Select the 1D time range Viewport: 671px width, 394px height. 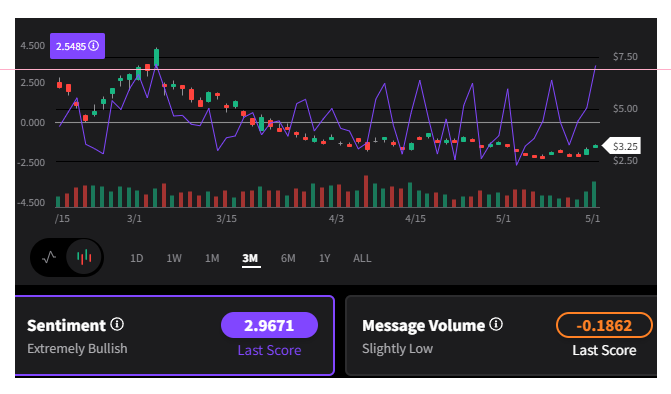[137, 258]
